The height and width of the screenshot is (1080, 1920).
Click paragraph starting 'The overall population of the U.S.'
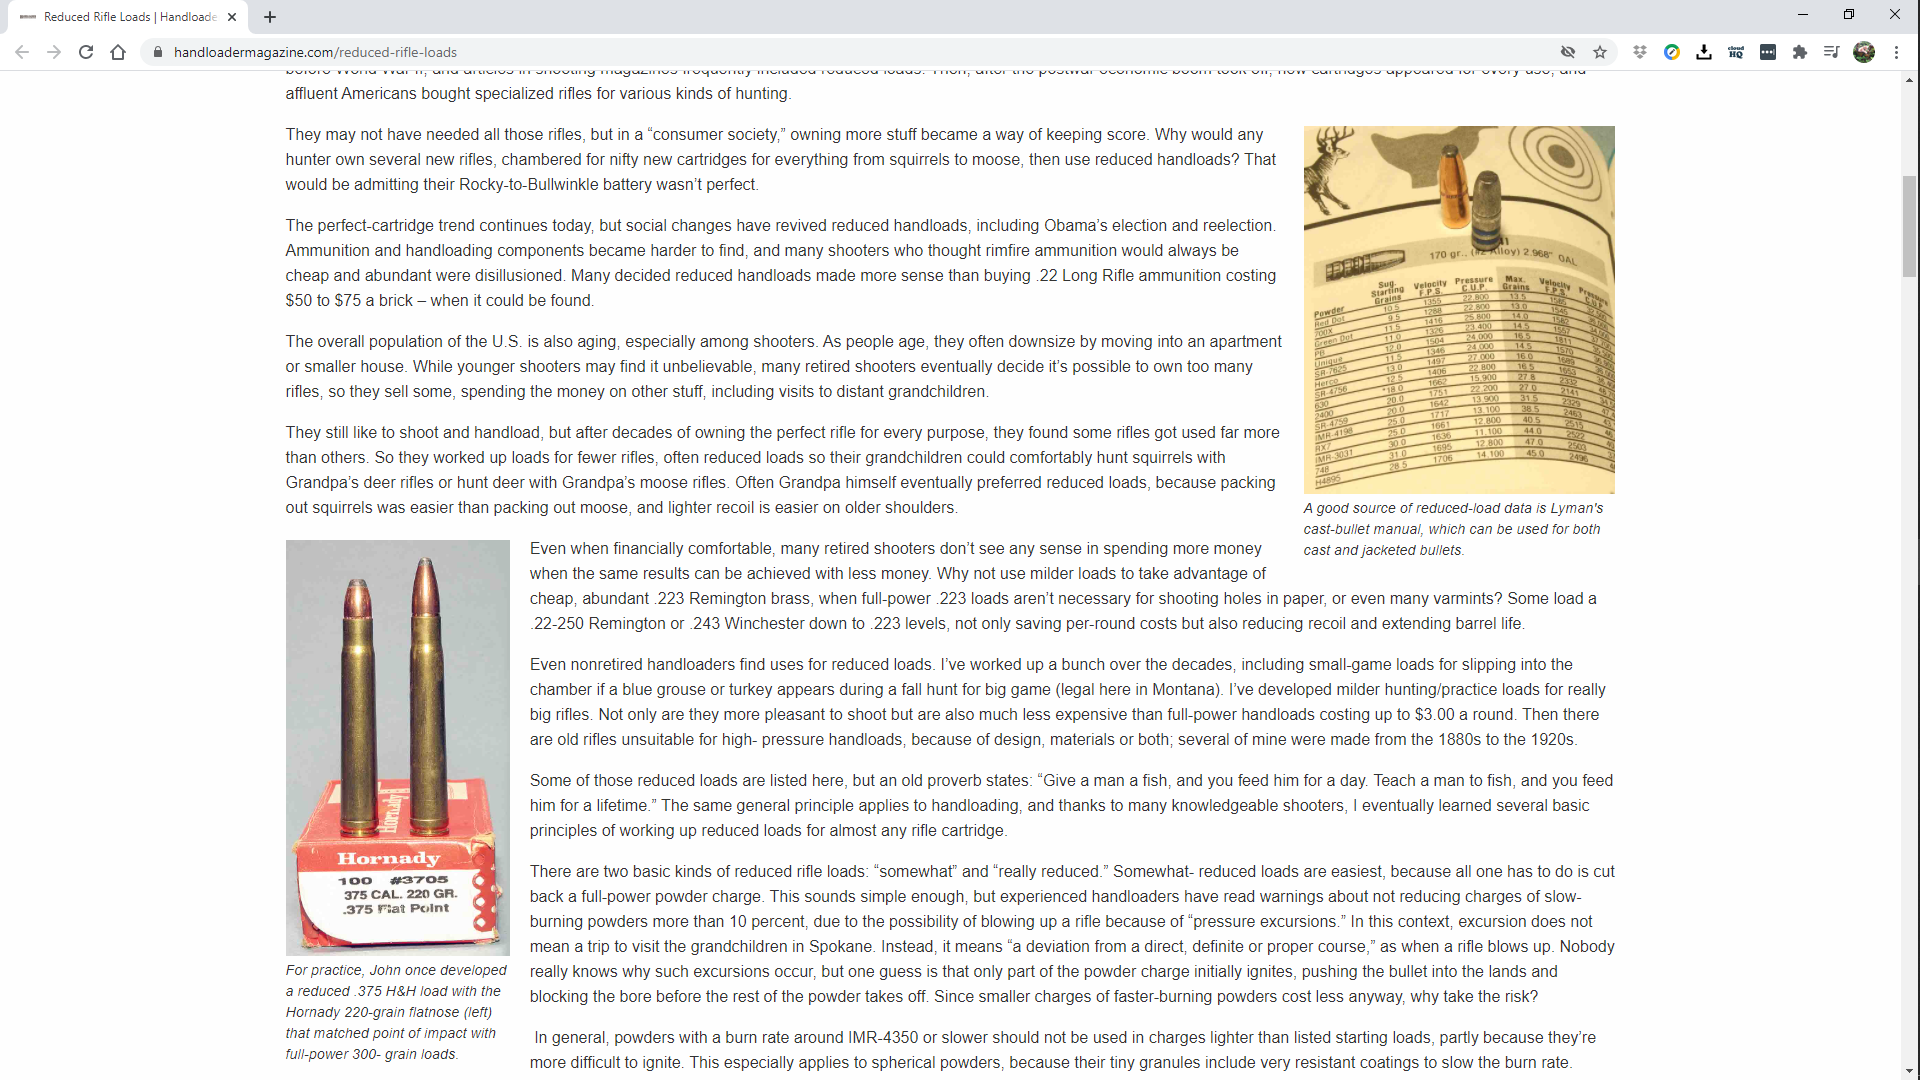[783, 366]
